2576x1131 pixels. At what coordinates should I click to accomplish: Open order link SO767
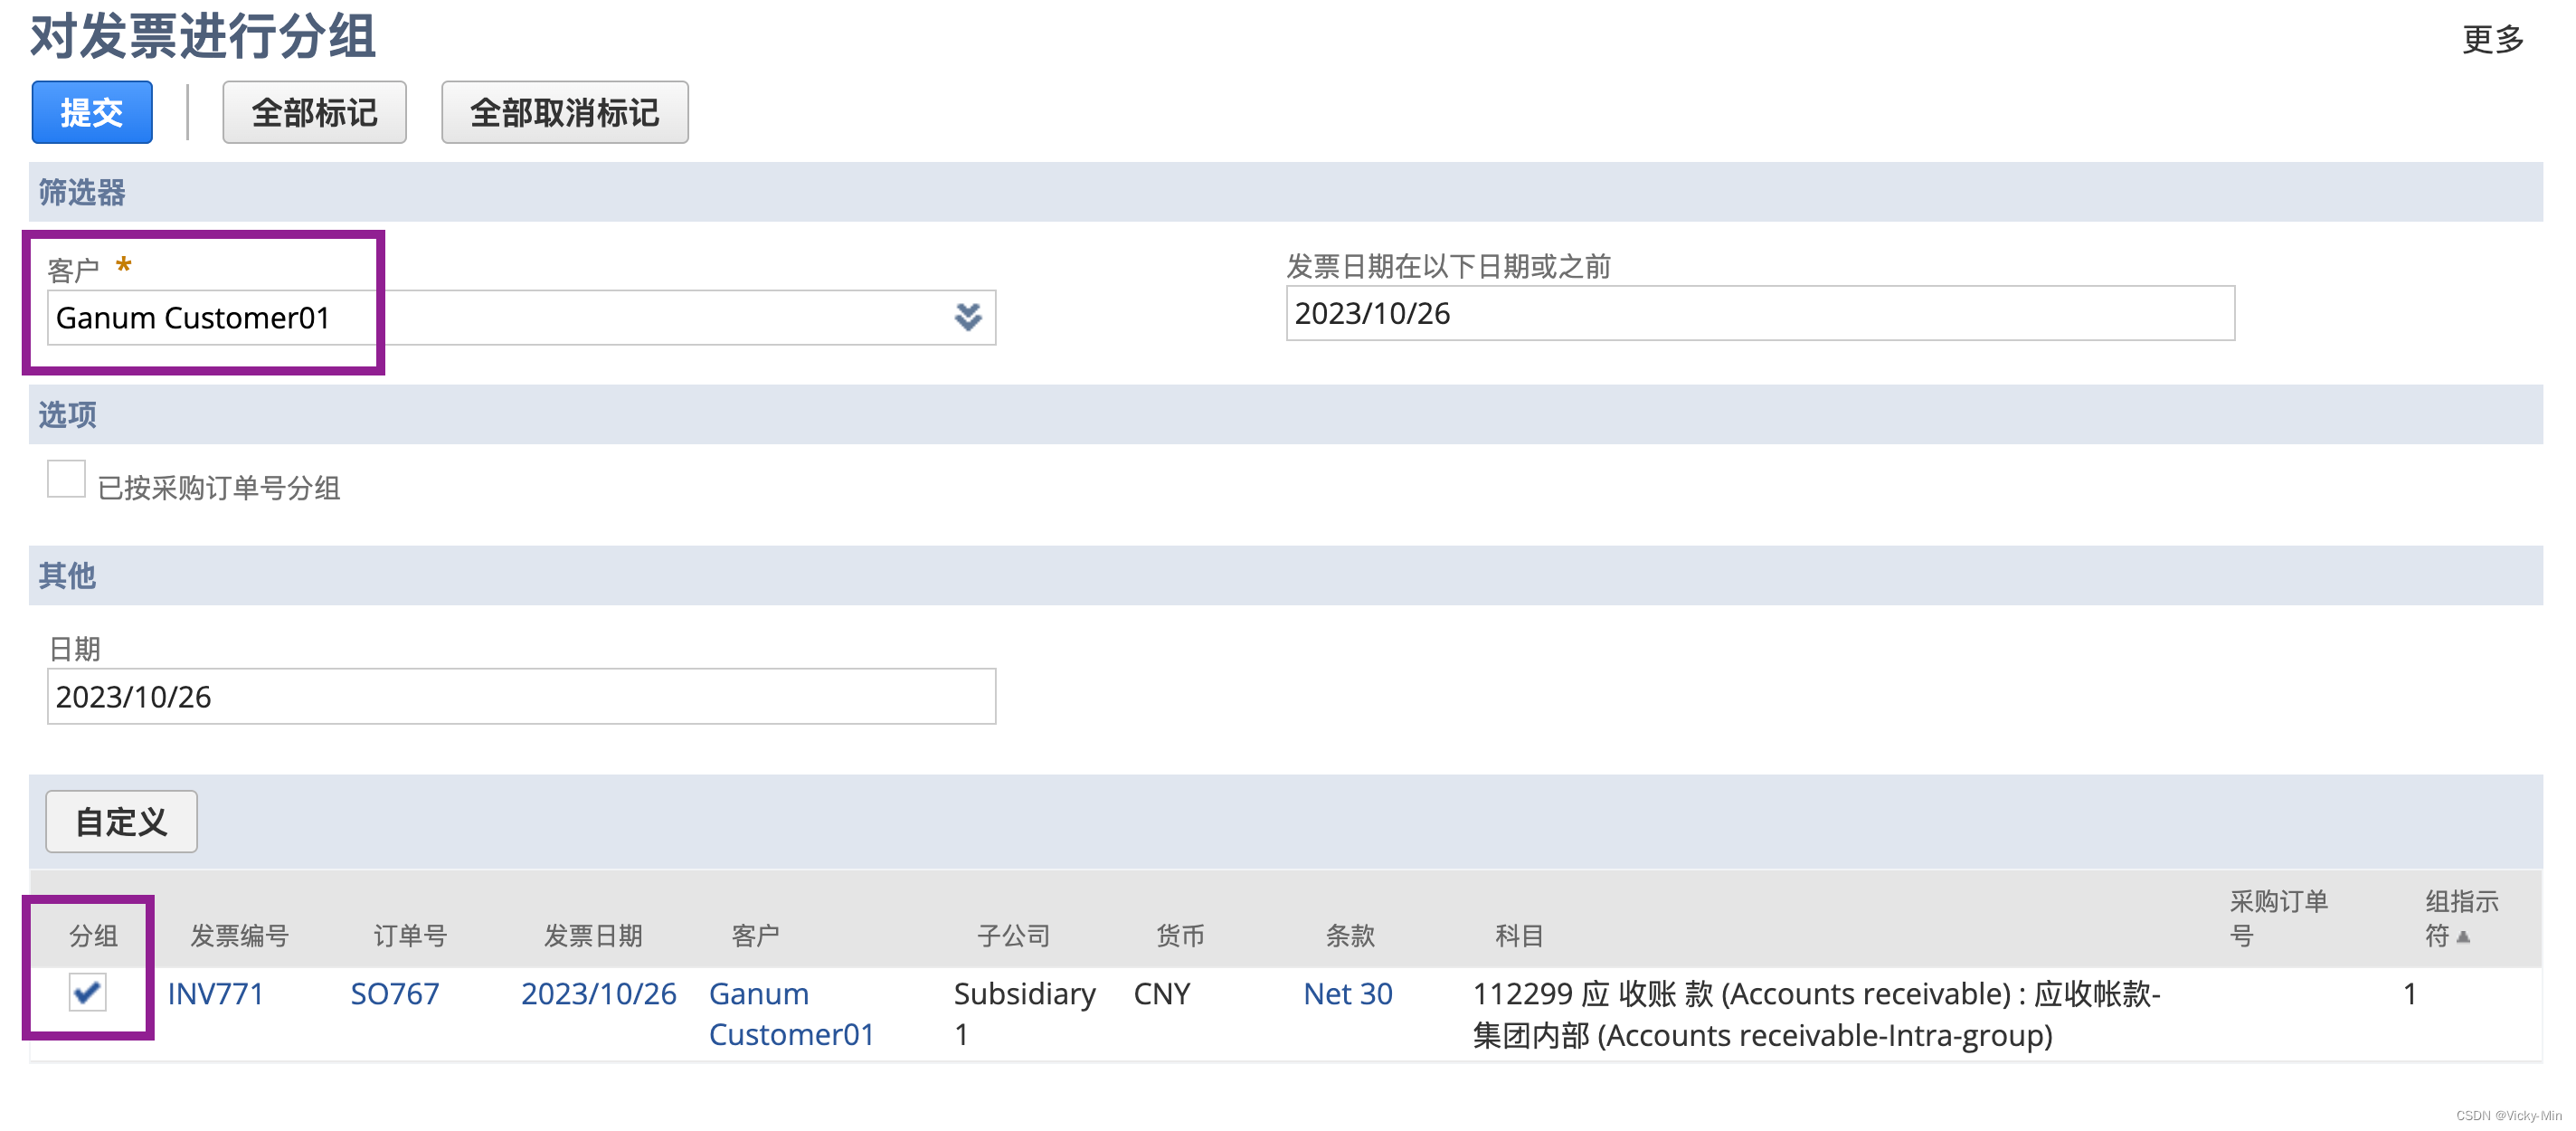pos(394,994)
